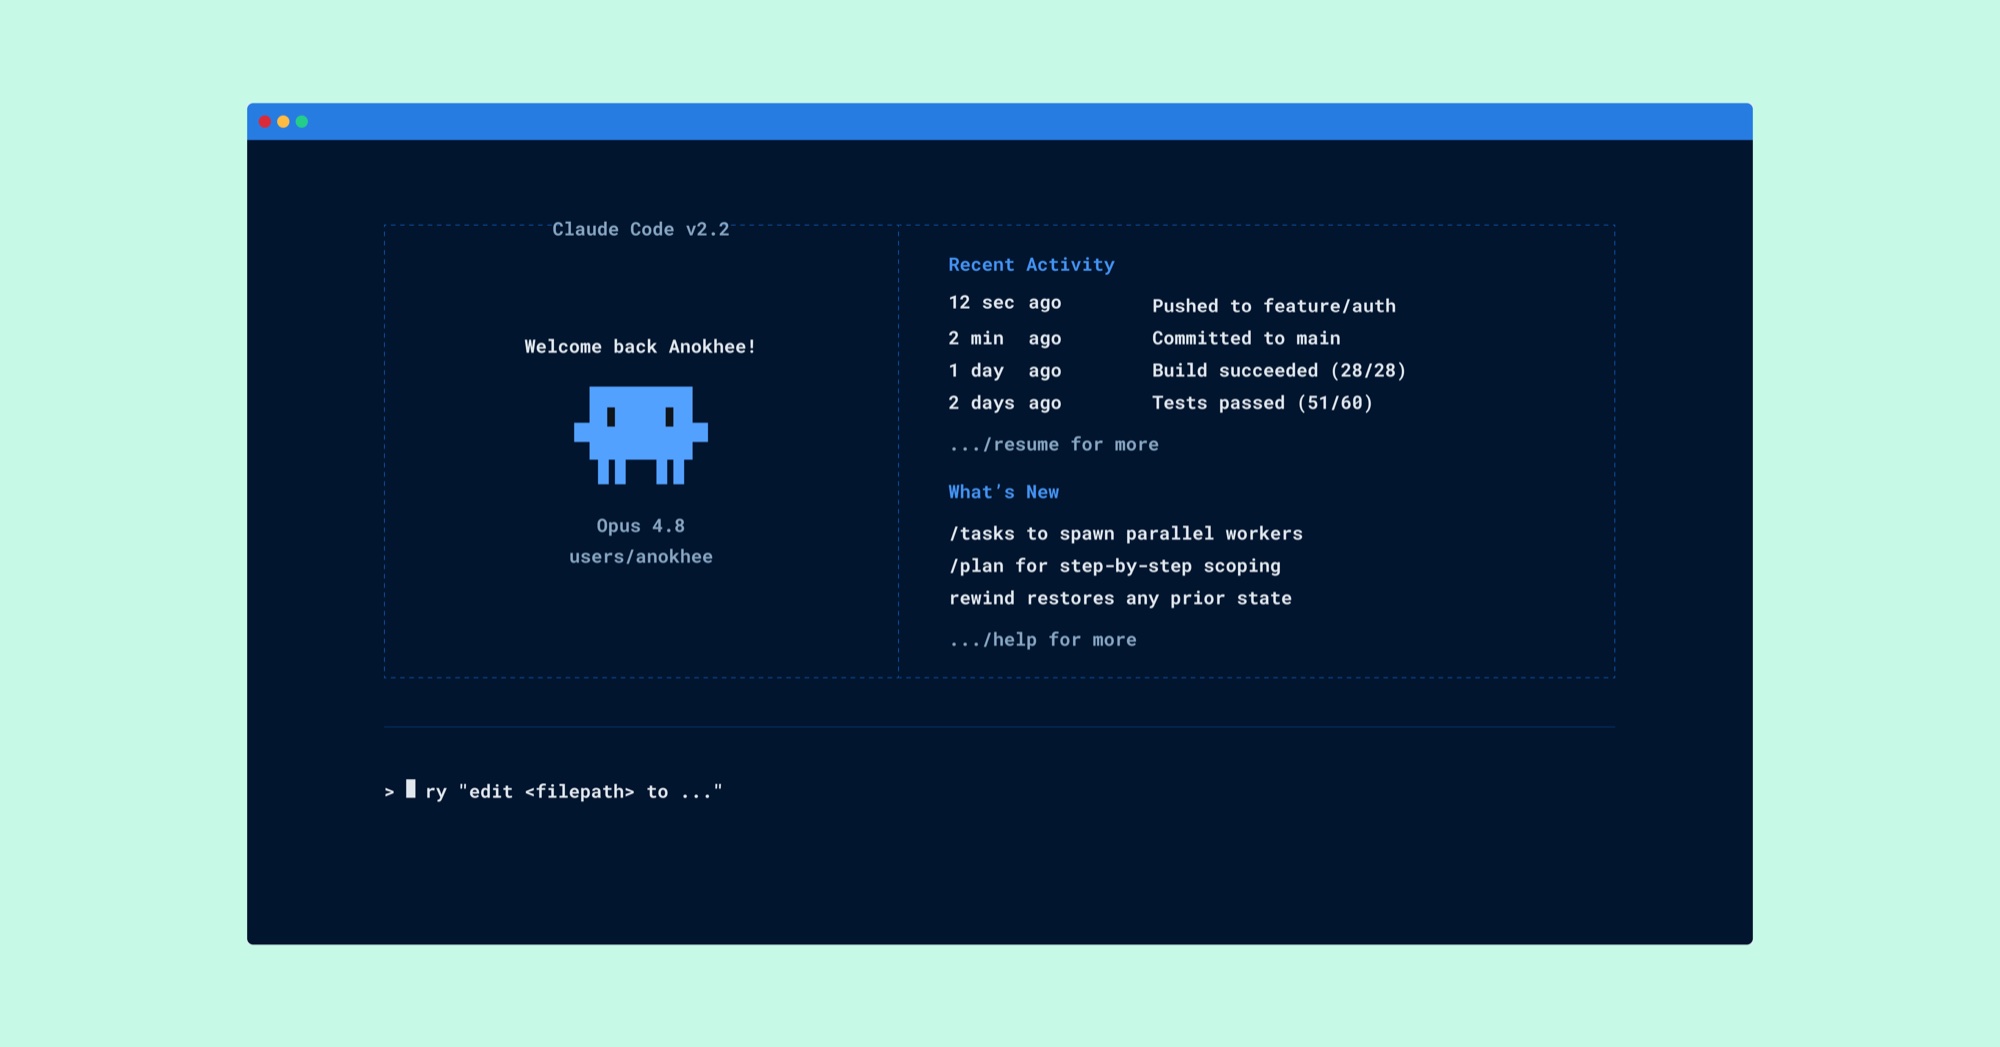Click the "Welcome back Anokhee!" greeting
This screenshot has height=1047, width=2000.
pos(640,346)
